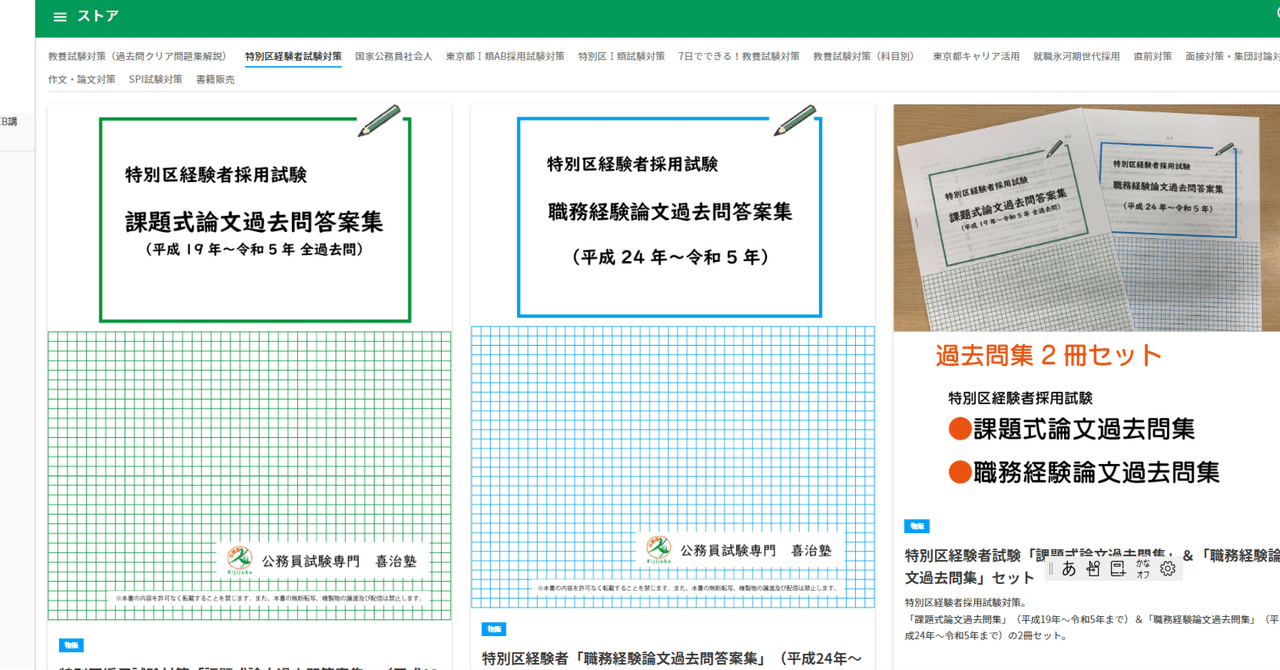Toggle the あ IME input mode
This screenshot has width=1280, height=670.
click(x=1068, y=568)
